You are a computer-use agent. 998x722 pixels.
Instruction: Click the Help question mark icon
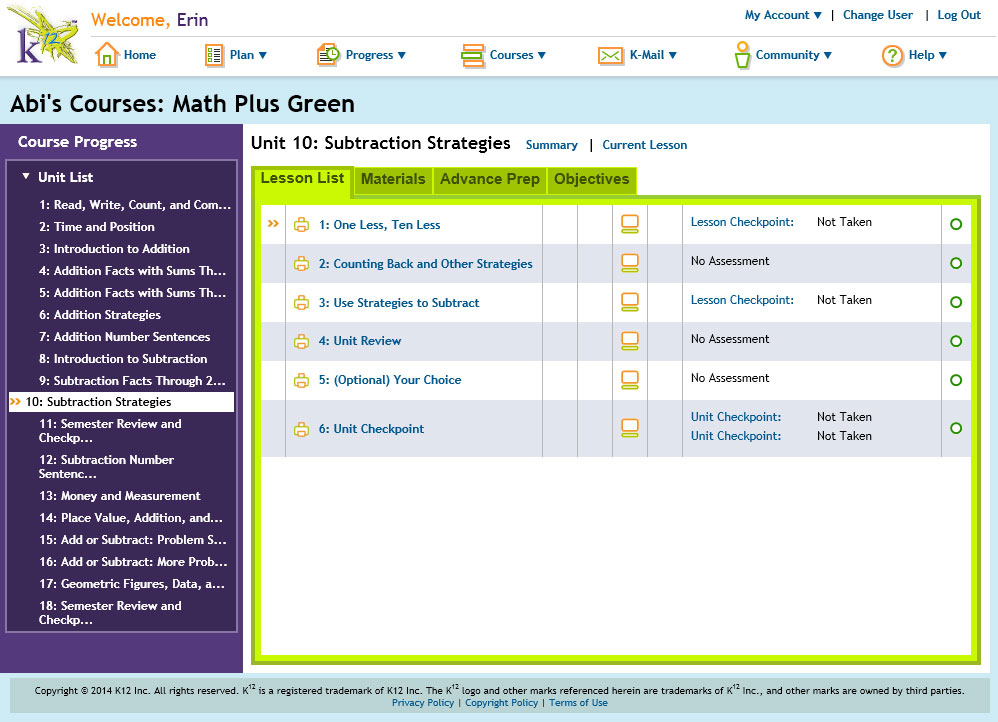892,55
